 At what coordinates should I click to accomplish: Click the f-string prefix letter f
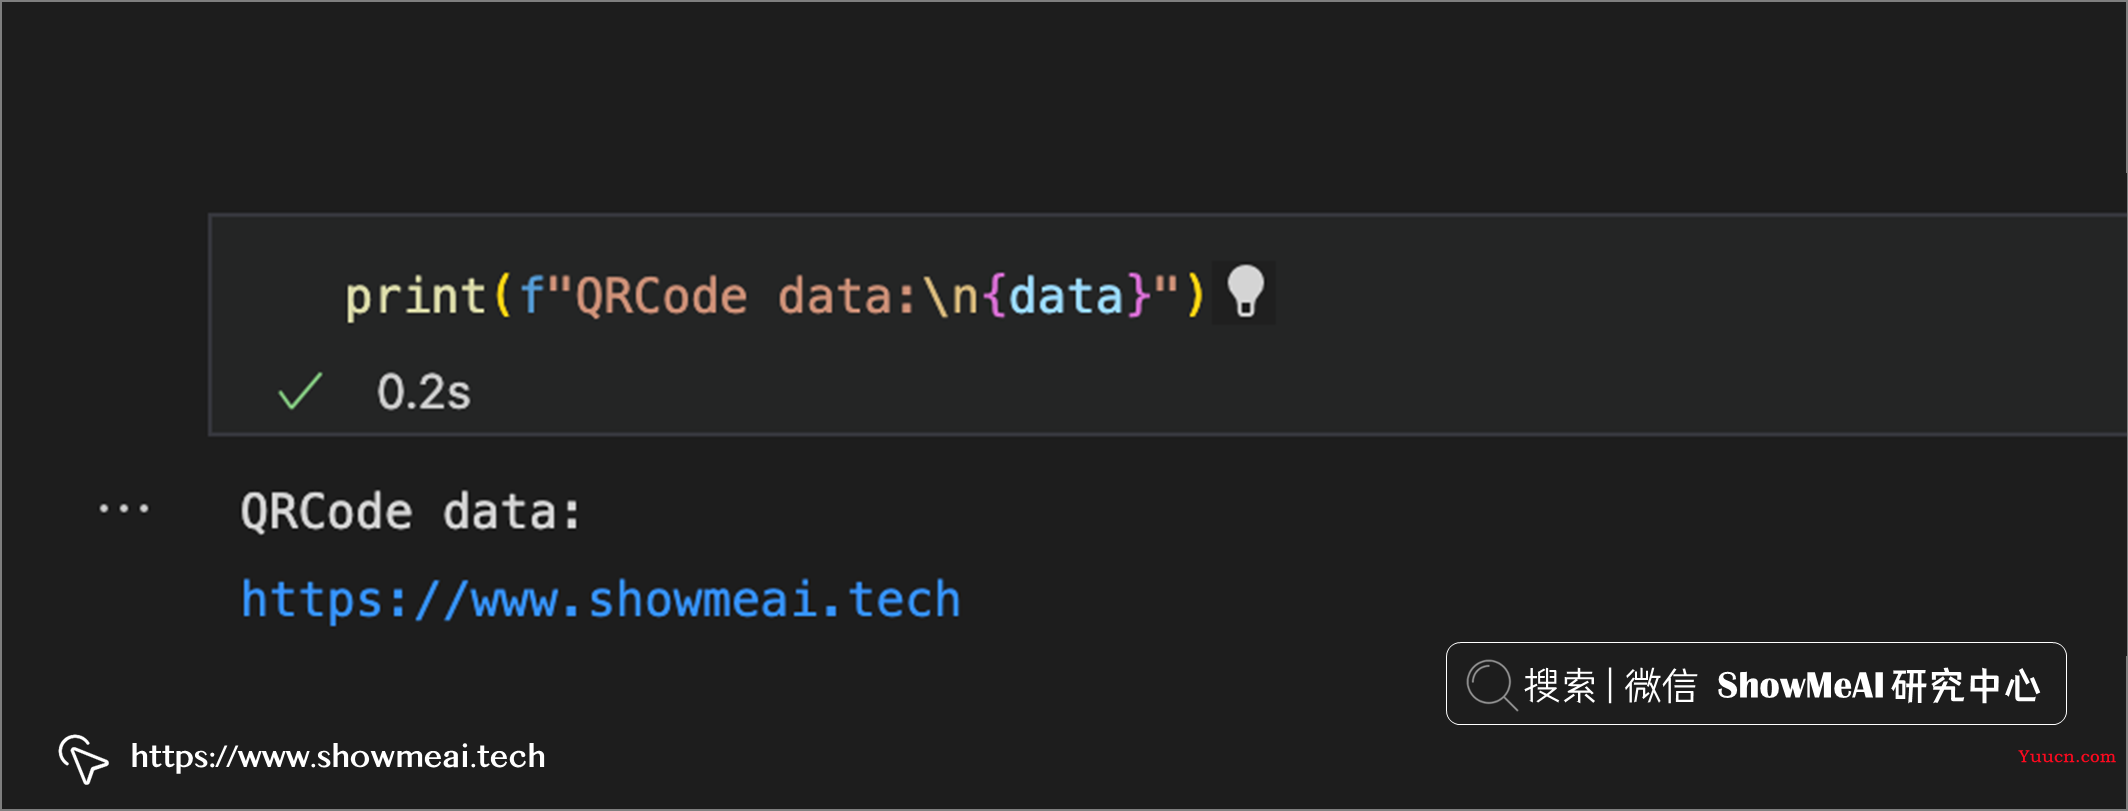click(531, 296)
